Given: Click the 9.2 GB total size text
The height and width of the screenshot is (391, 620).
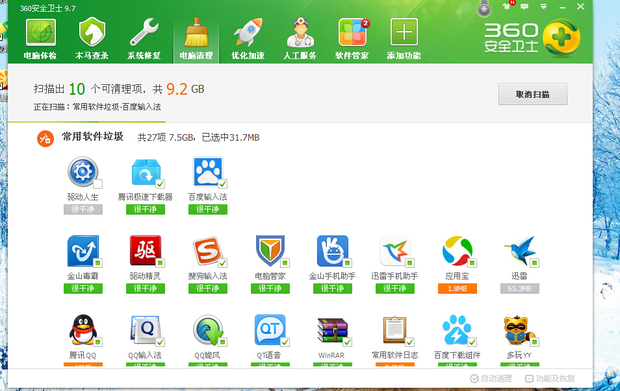Looking at the screenshot, I should click(x=185, y=89).
